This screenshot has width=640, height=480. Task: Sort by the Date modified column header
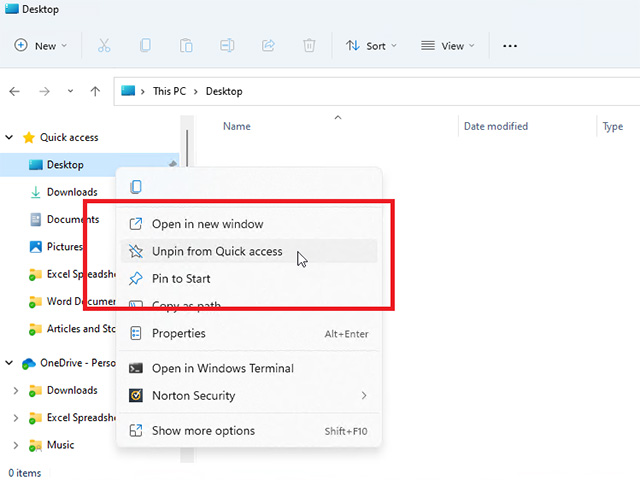click(x=496, y=127)
